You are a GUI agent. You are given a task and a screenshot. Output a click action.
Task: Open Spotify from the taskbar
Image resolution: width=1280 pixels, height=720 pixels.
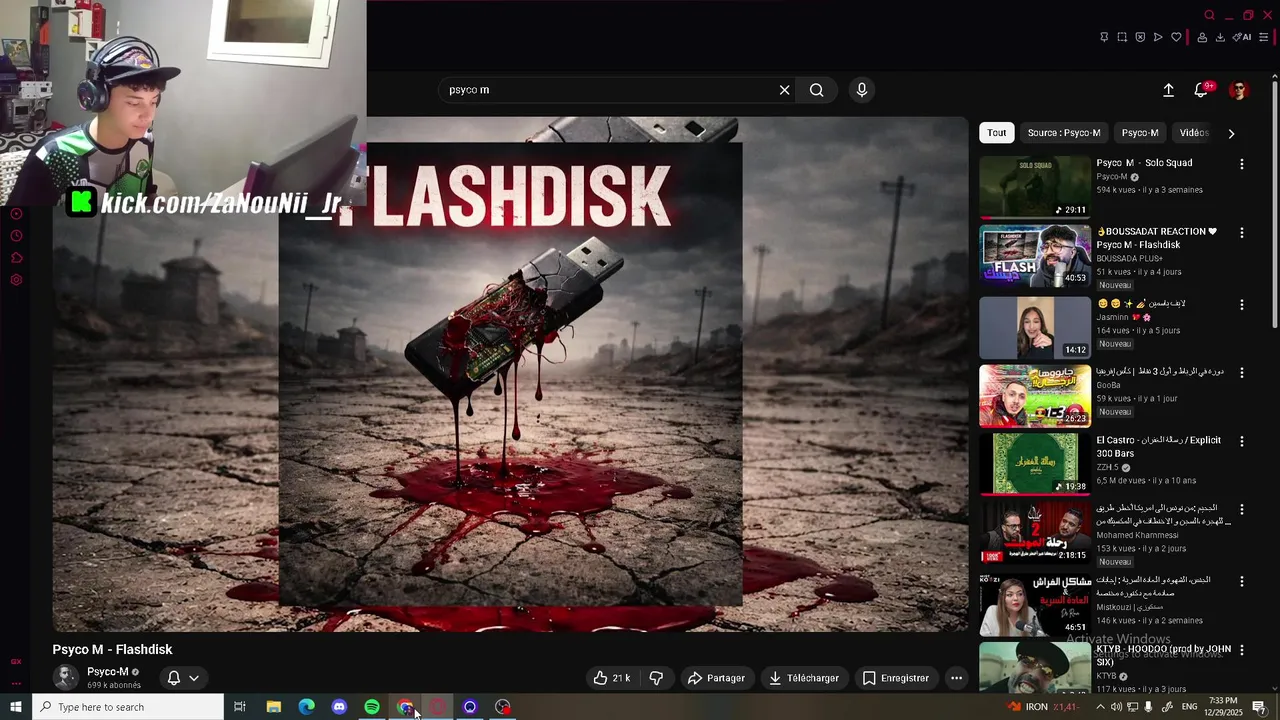(x=372, y=707)
